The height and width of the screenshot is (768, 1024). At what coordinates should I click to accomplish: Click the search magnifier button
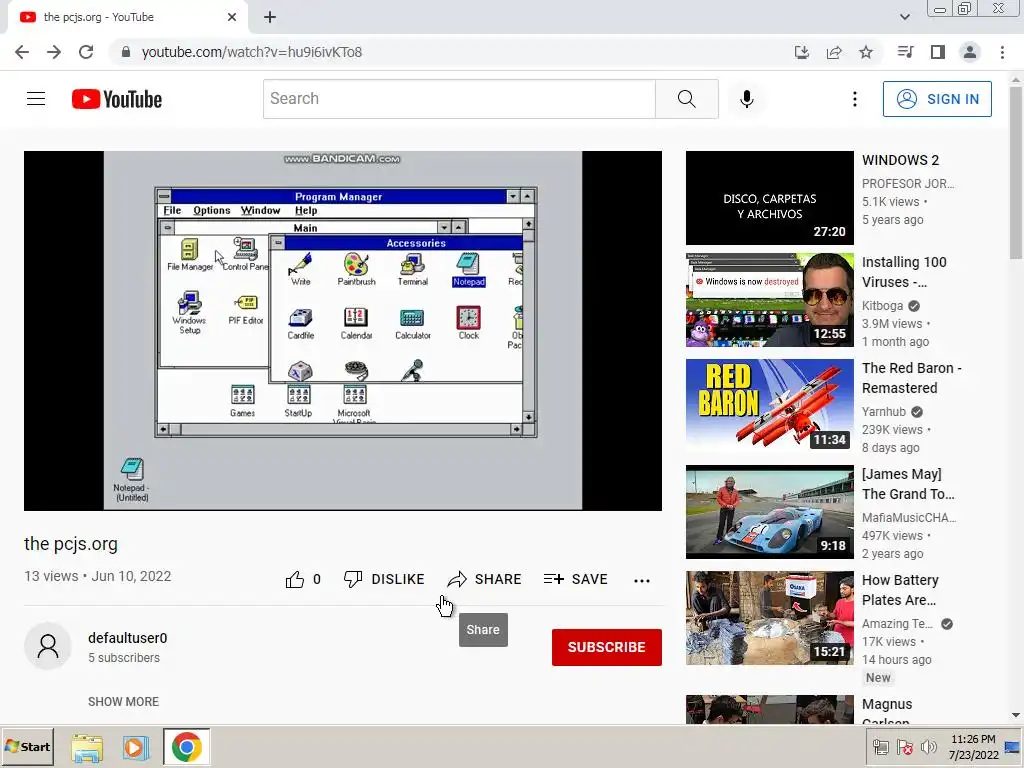[686, 99]
